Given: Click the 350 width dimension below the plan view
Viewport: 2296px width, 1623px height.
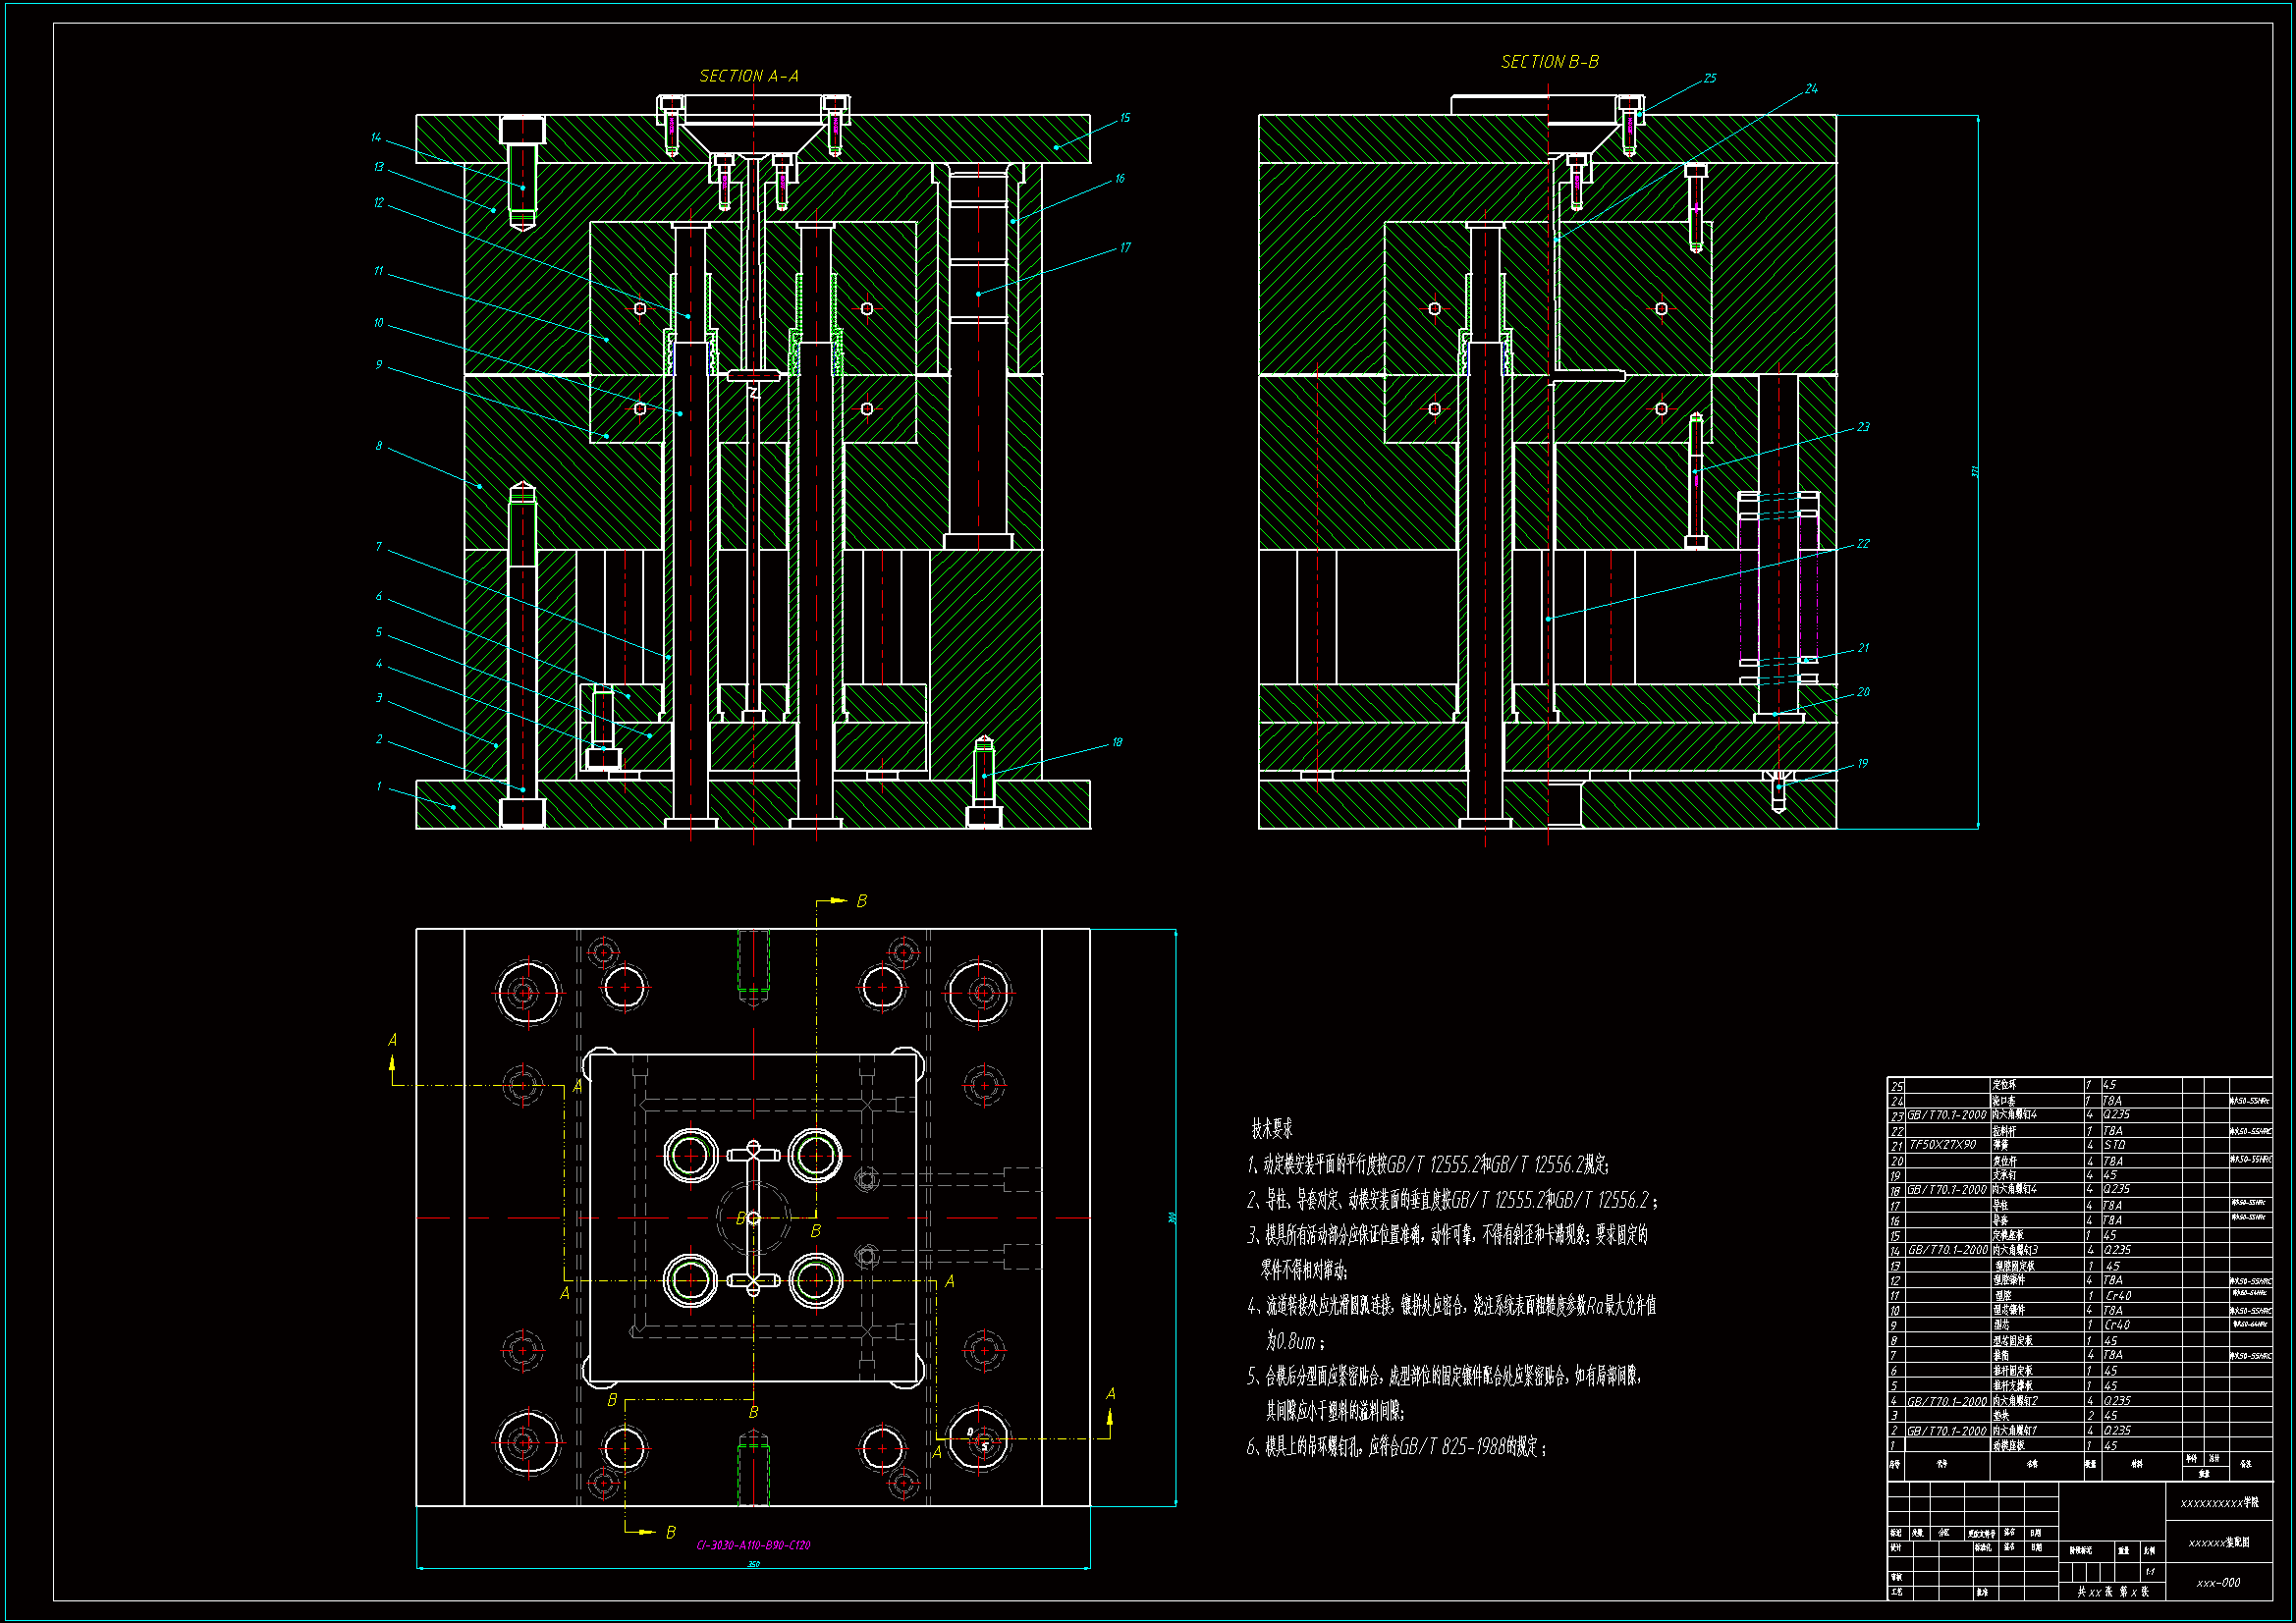Looking at the screenshot, I should pyautogui.click(x=753, y=1564).
